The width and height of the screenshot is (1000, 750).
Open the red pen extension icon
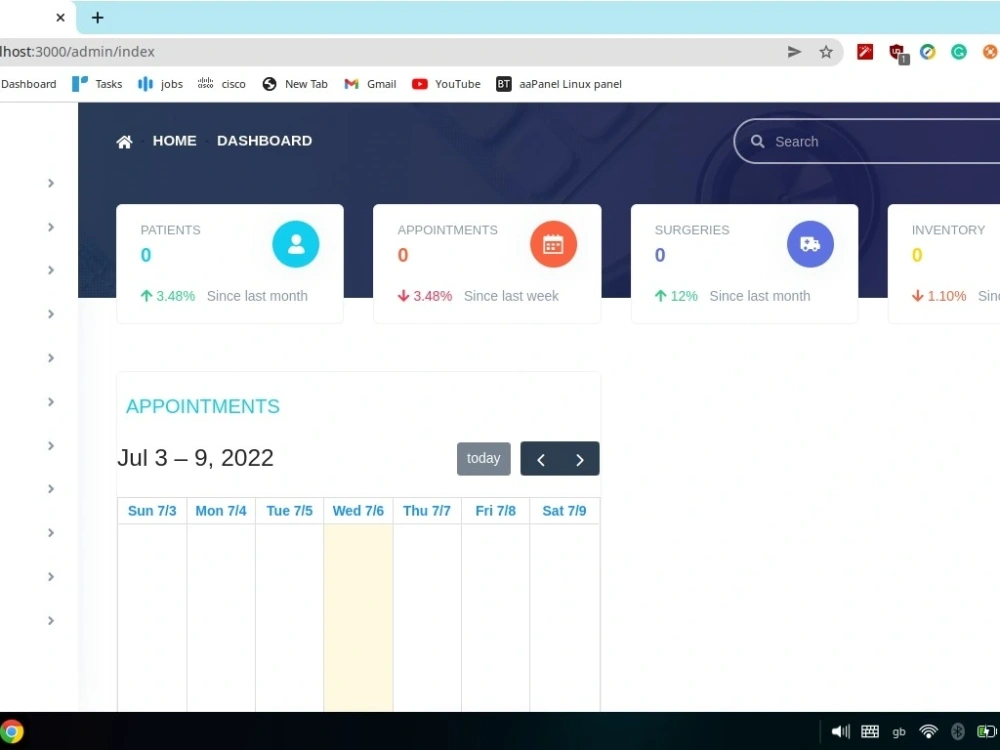[865, 52]
